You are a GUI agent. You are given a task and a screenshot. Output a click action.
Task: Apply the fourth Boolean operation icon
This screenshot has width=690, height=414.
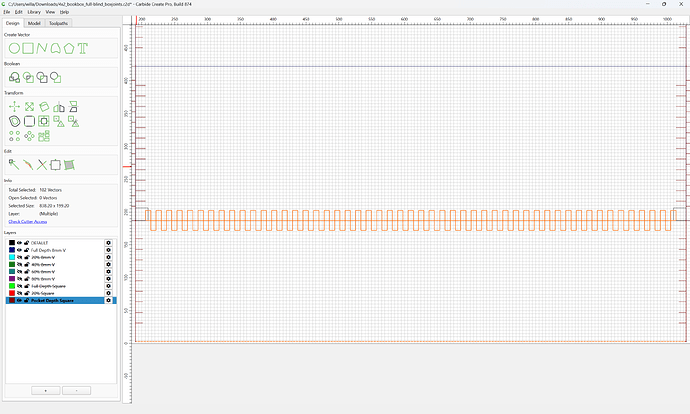tap(55, 78)
